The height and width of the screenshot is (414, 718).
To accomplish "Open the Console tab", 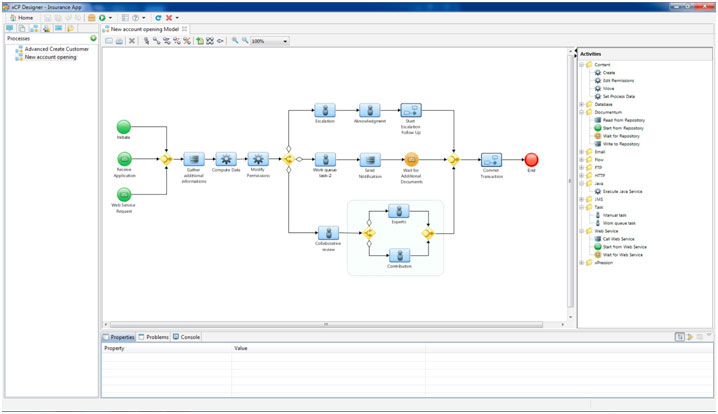I will pyautogui.click(x=187, y=337).
